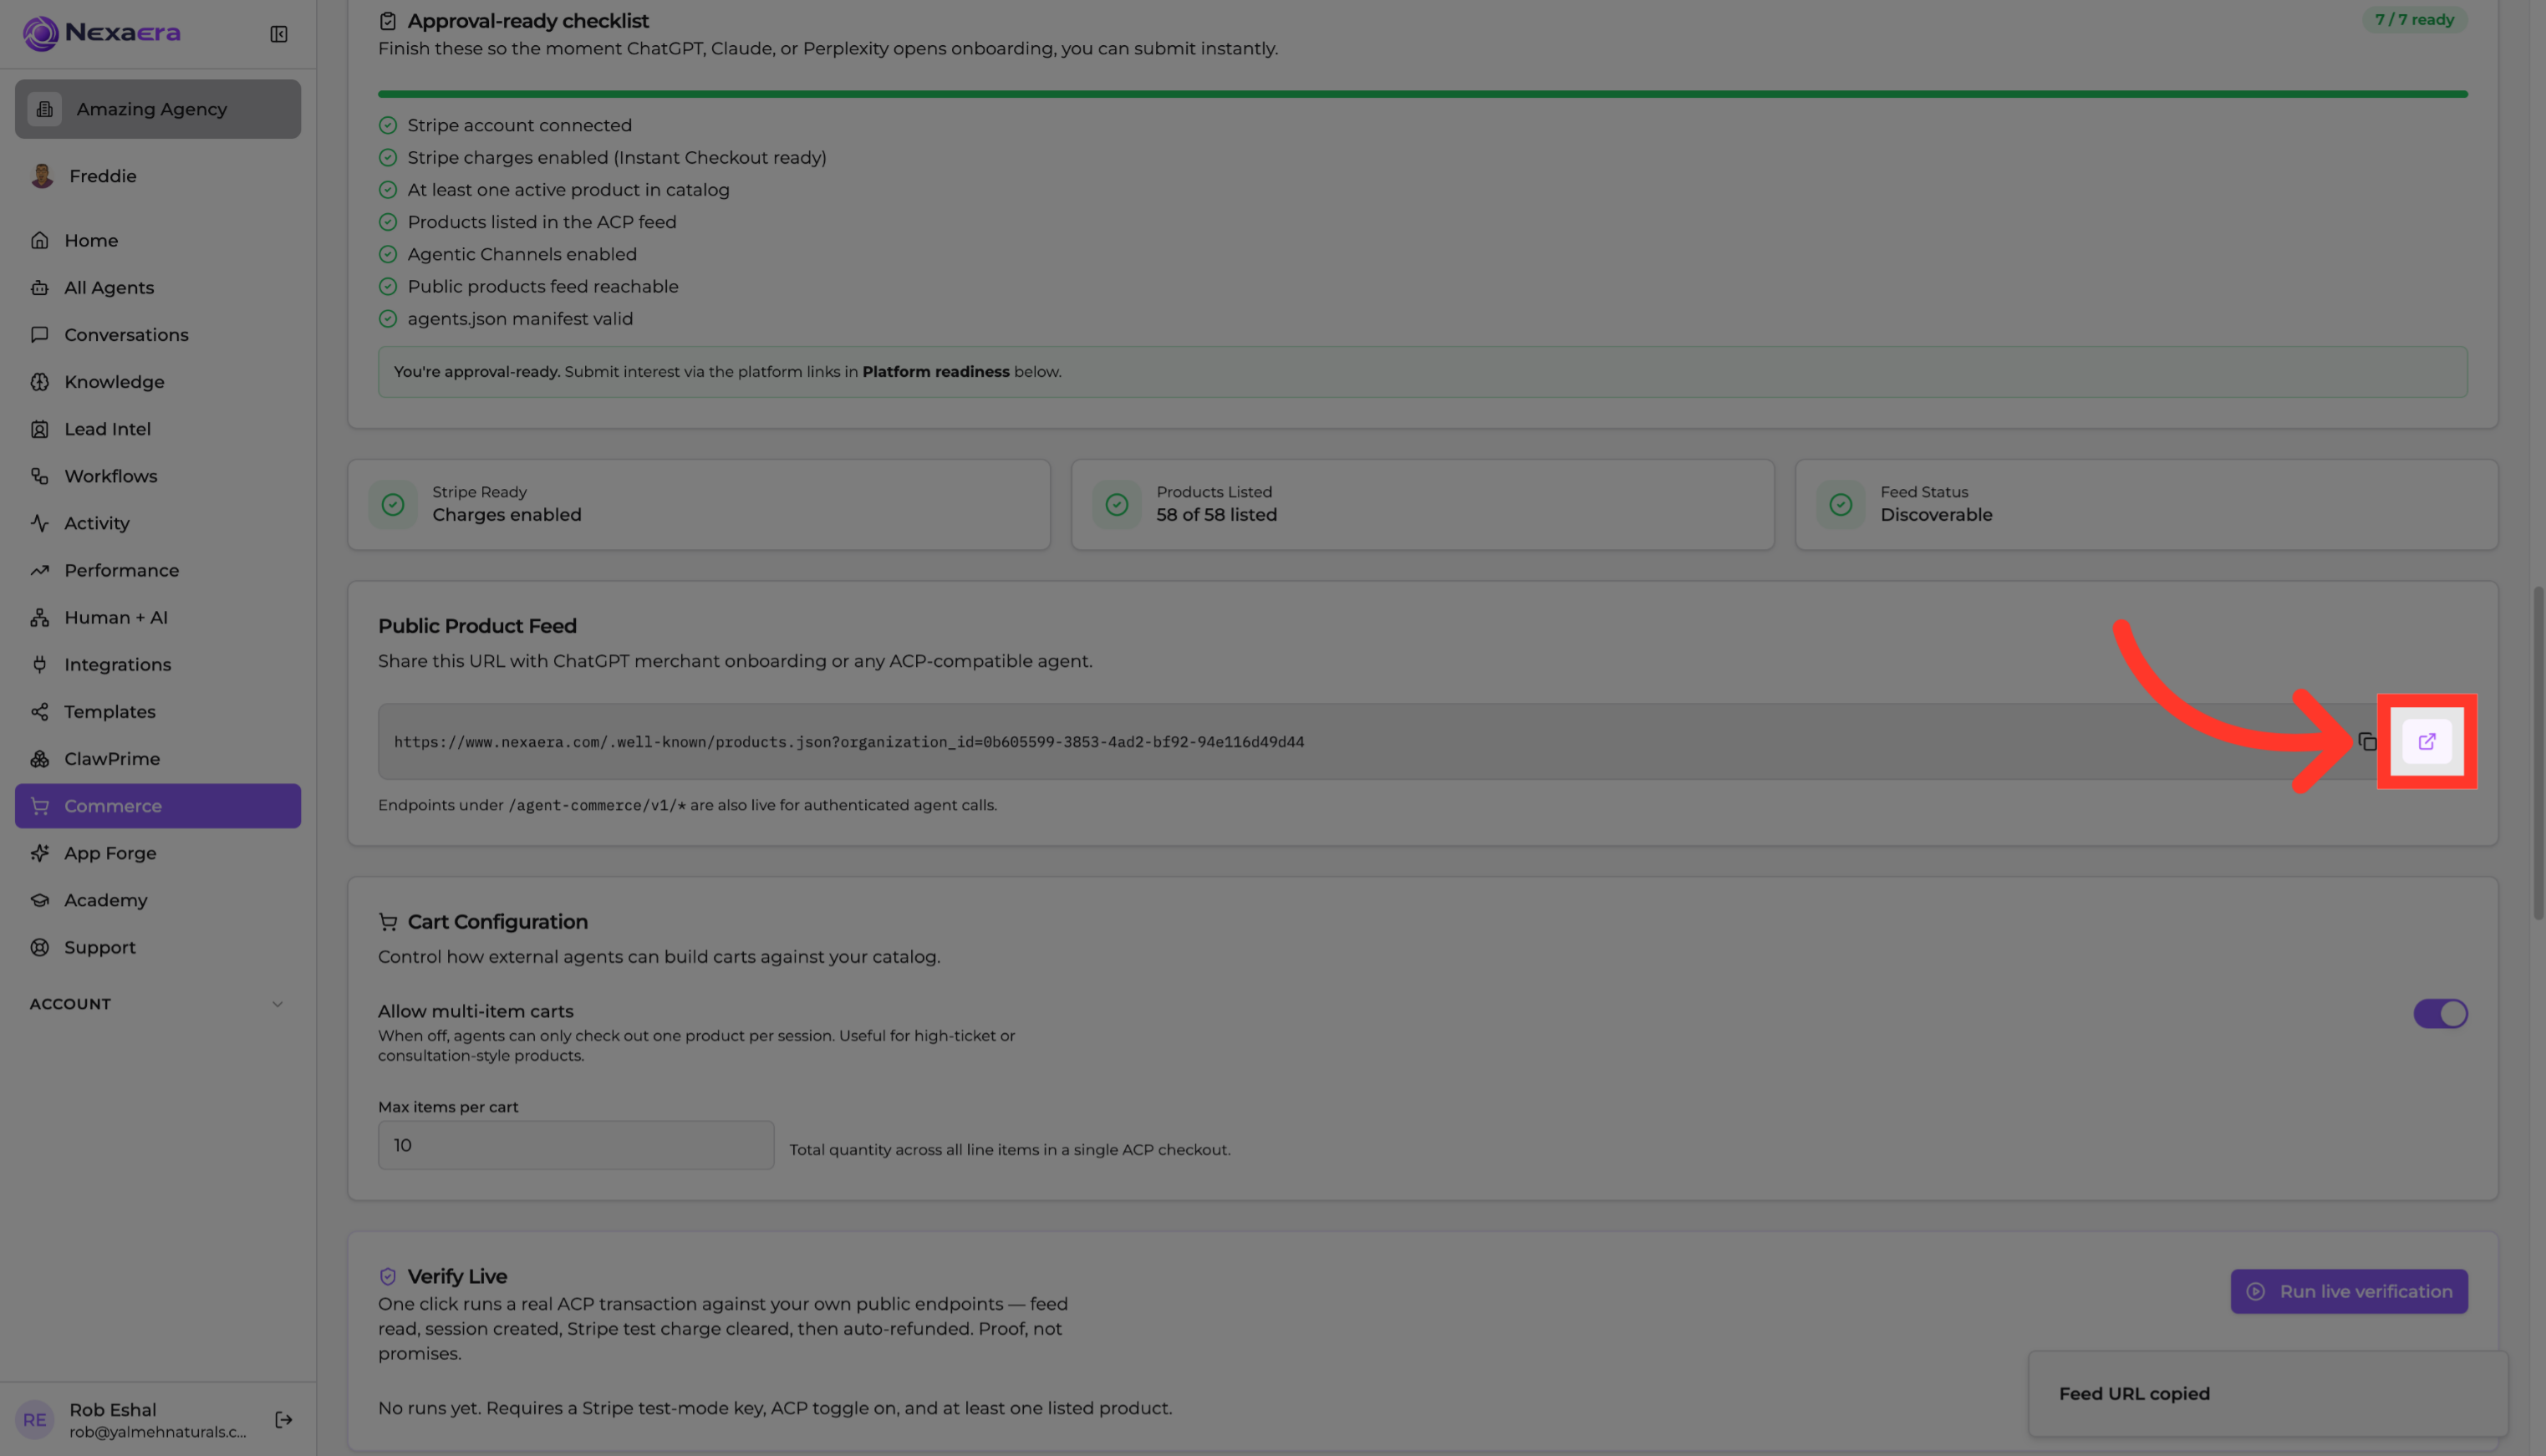Click the RE avatar circle
The width and height of the screenshot is (2546, 1456).
(35, 1419)
